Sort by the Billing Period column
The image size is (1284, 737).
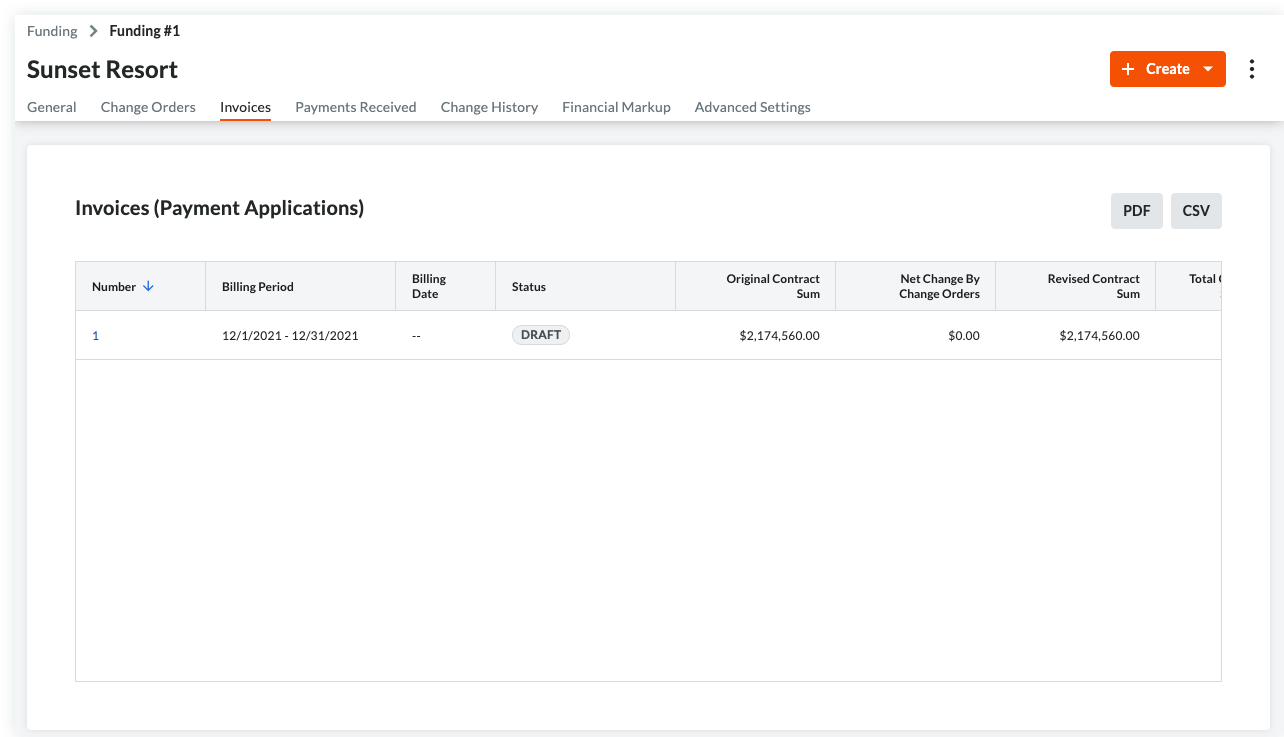pos(256,286)
